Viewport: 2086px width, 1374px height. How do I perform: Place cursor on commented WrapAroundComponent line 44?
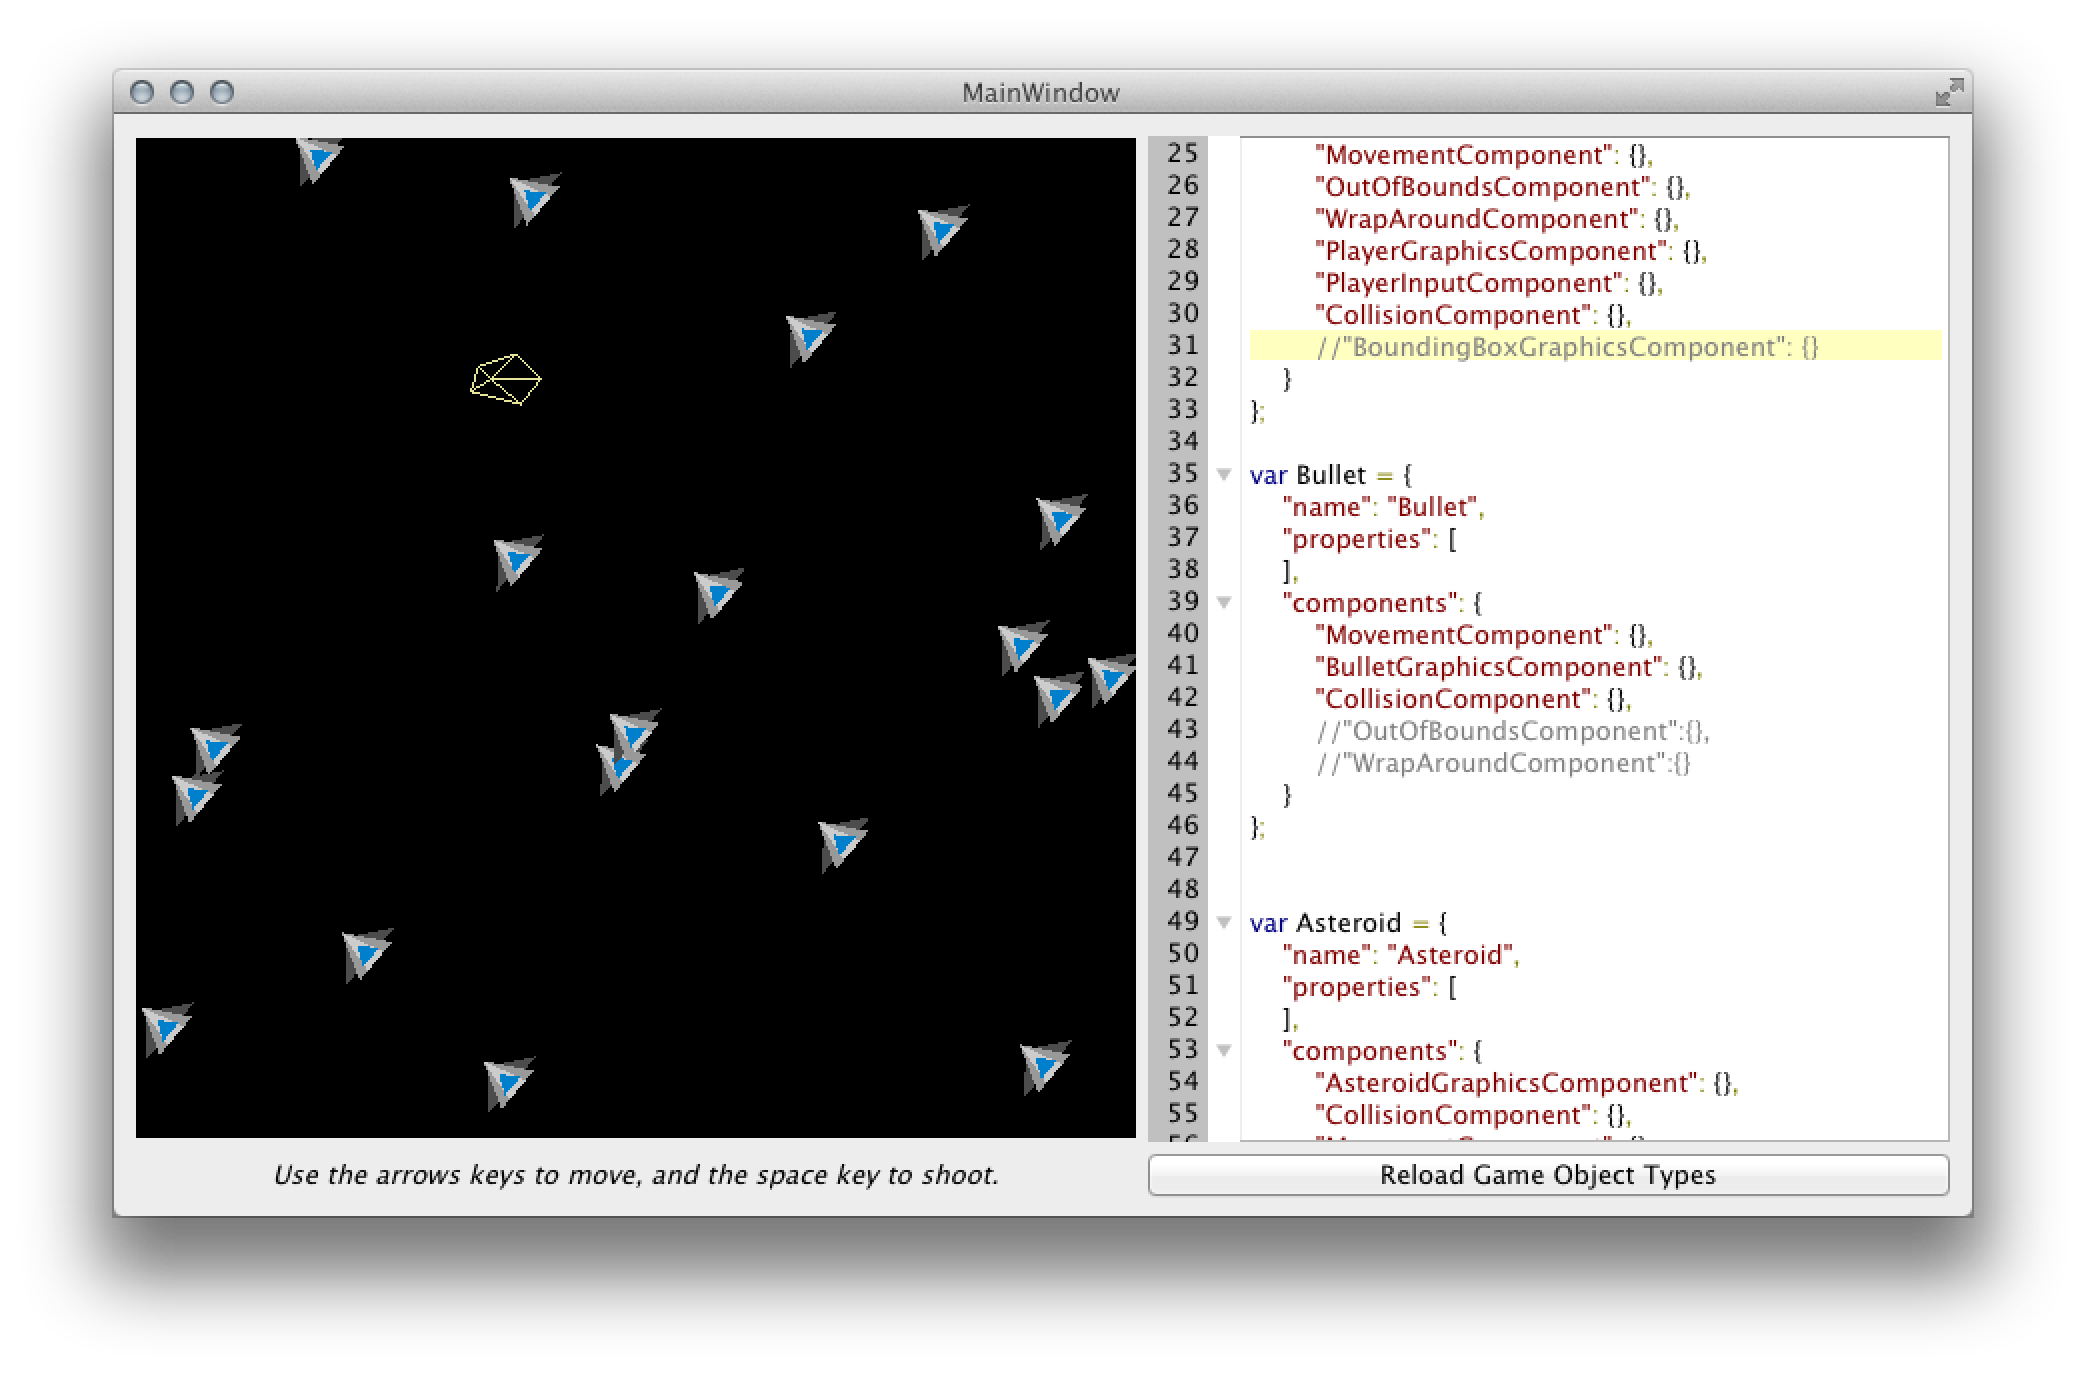(x=1503, y=764)
